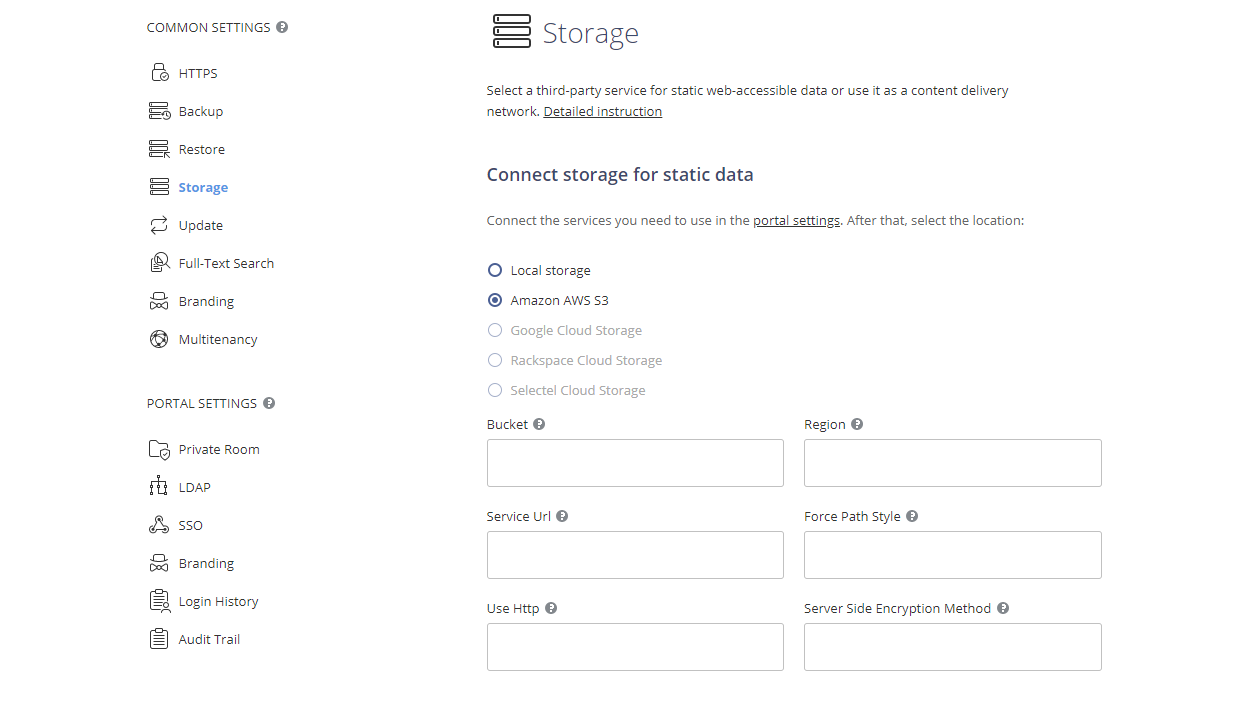The width and height of the screenshot is (1240, 708).
Task: Select the Local storage radio button
Action: pyautogui.click(x=495, y=269)
